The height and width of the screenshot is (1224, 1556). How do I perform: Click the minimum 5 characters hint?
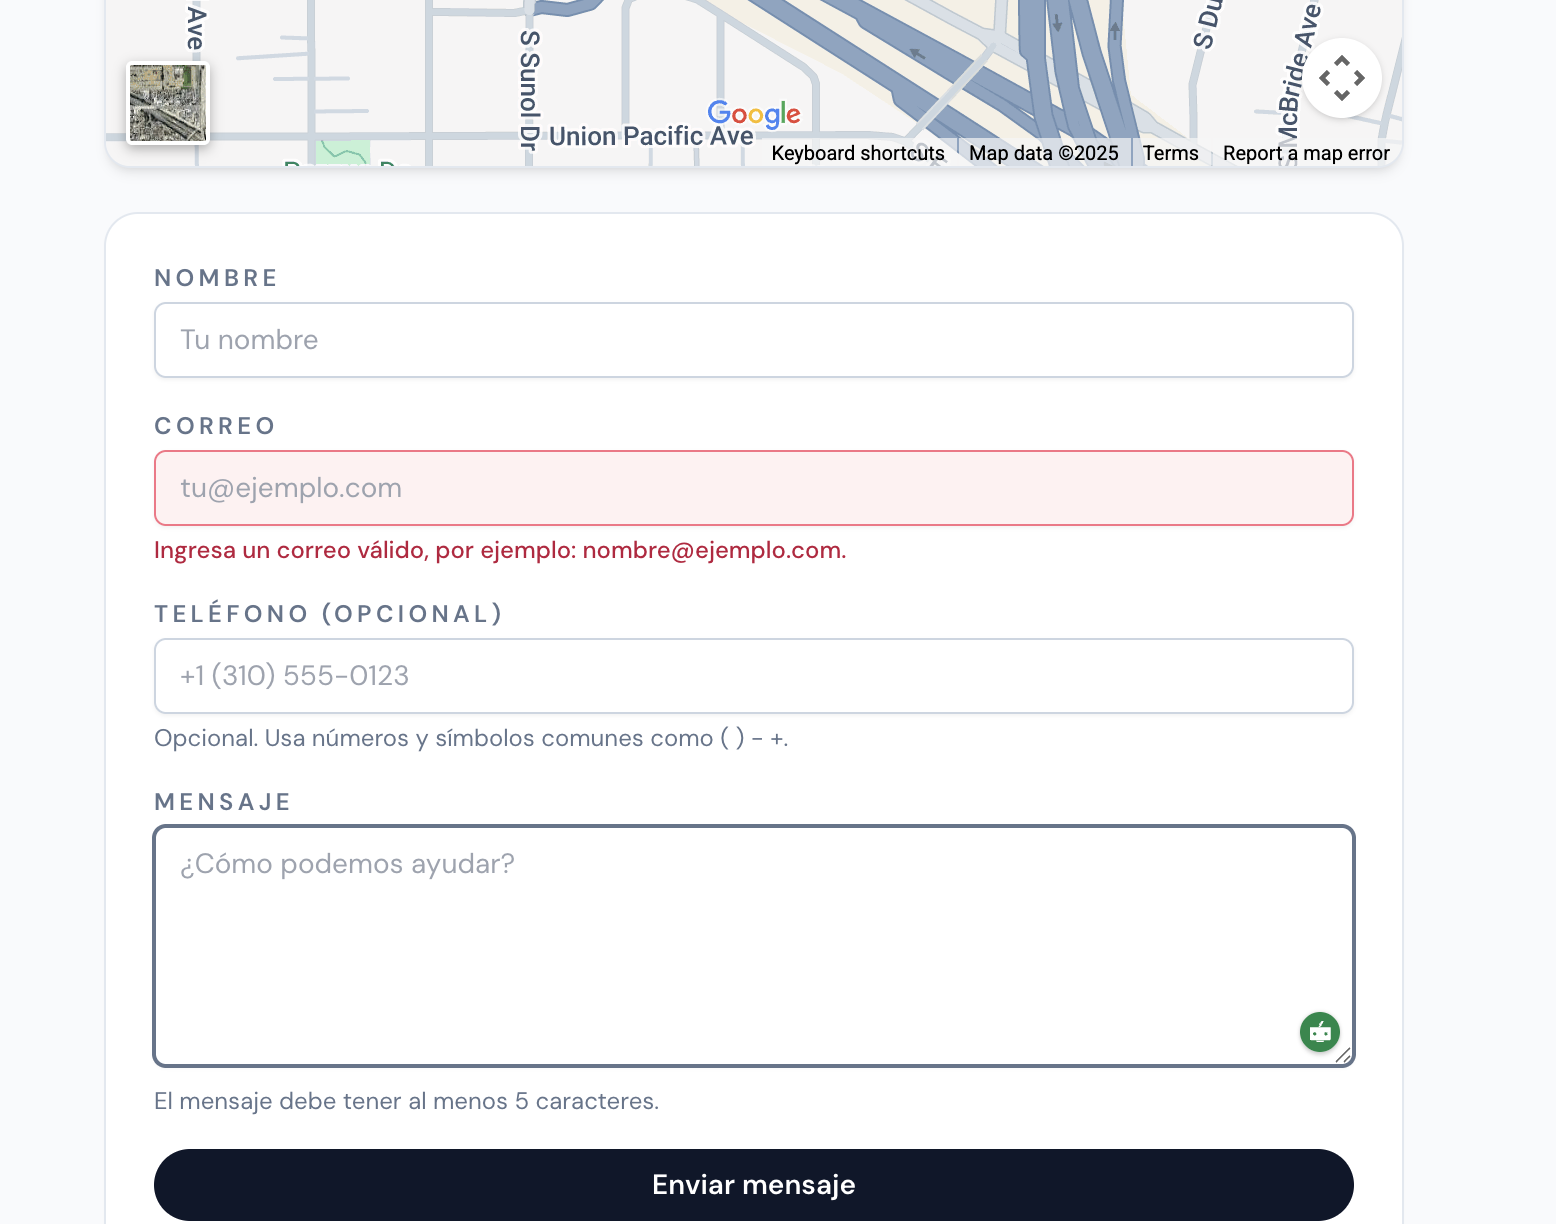pyautogui.click(x=406, y=1101)
